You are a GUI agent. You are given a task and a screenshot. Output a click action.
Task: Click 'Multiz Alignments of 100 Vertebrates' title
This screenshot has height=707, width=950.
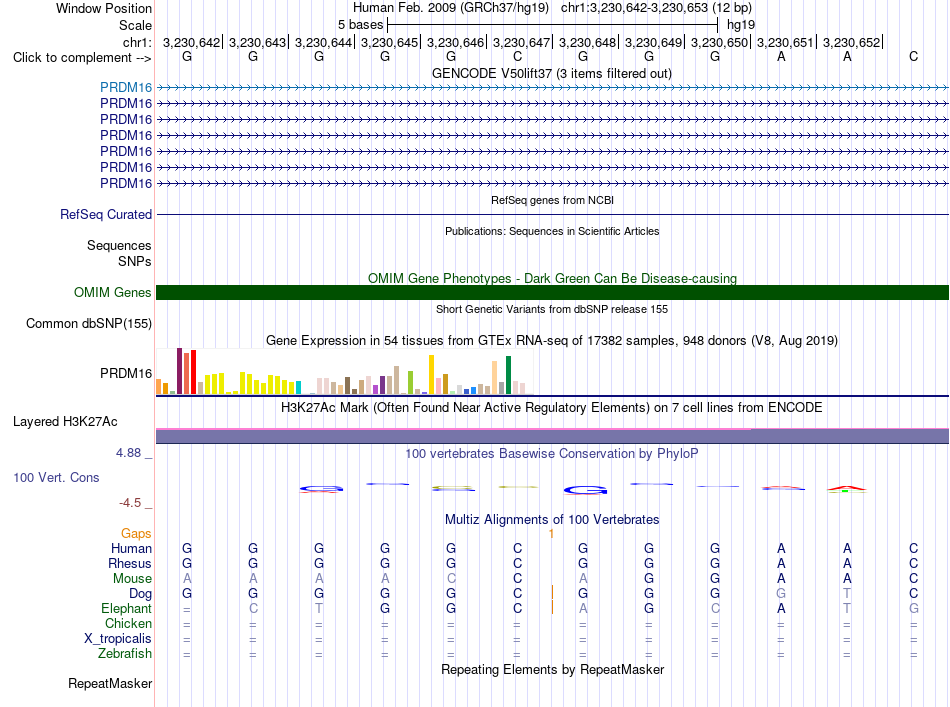point(552,519)
